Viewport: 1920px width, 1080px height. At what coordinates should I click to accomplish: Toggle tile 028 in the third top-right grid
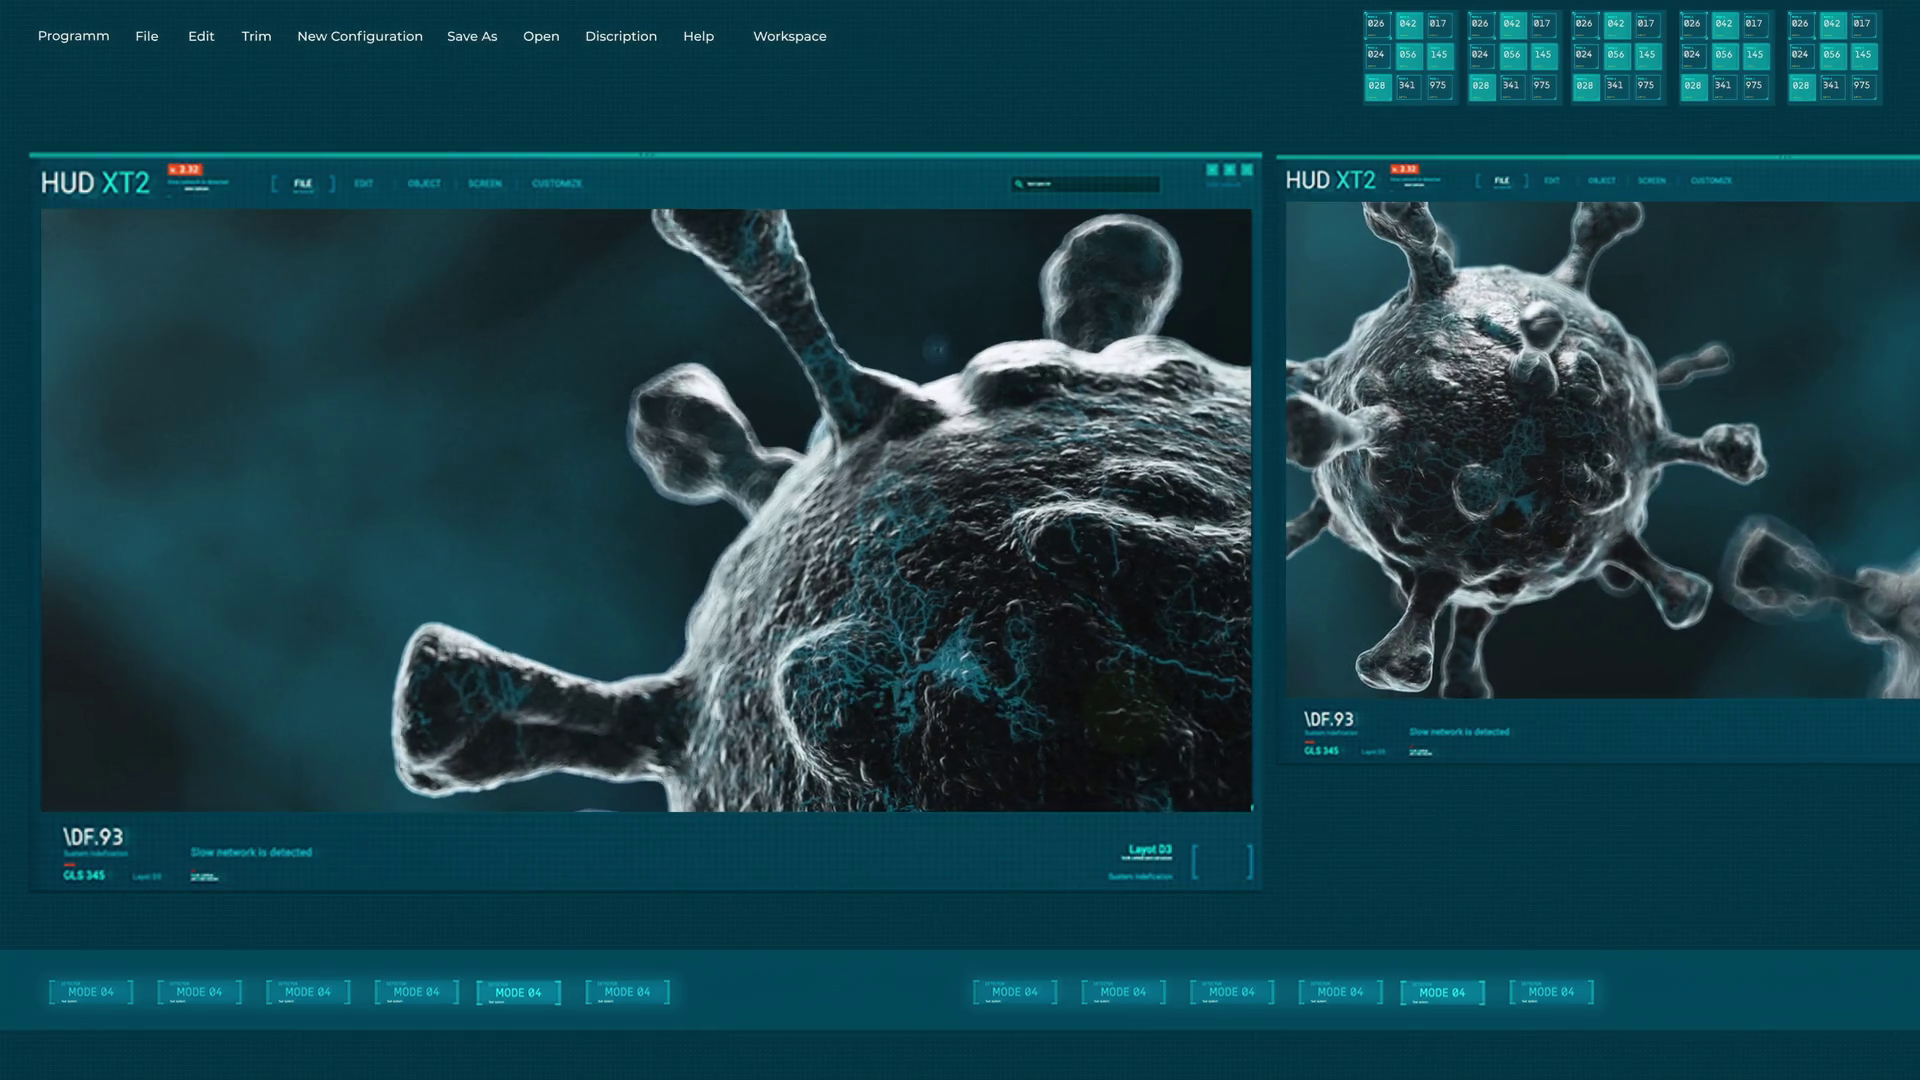pos(1585,86)
